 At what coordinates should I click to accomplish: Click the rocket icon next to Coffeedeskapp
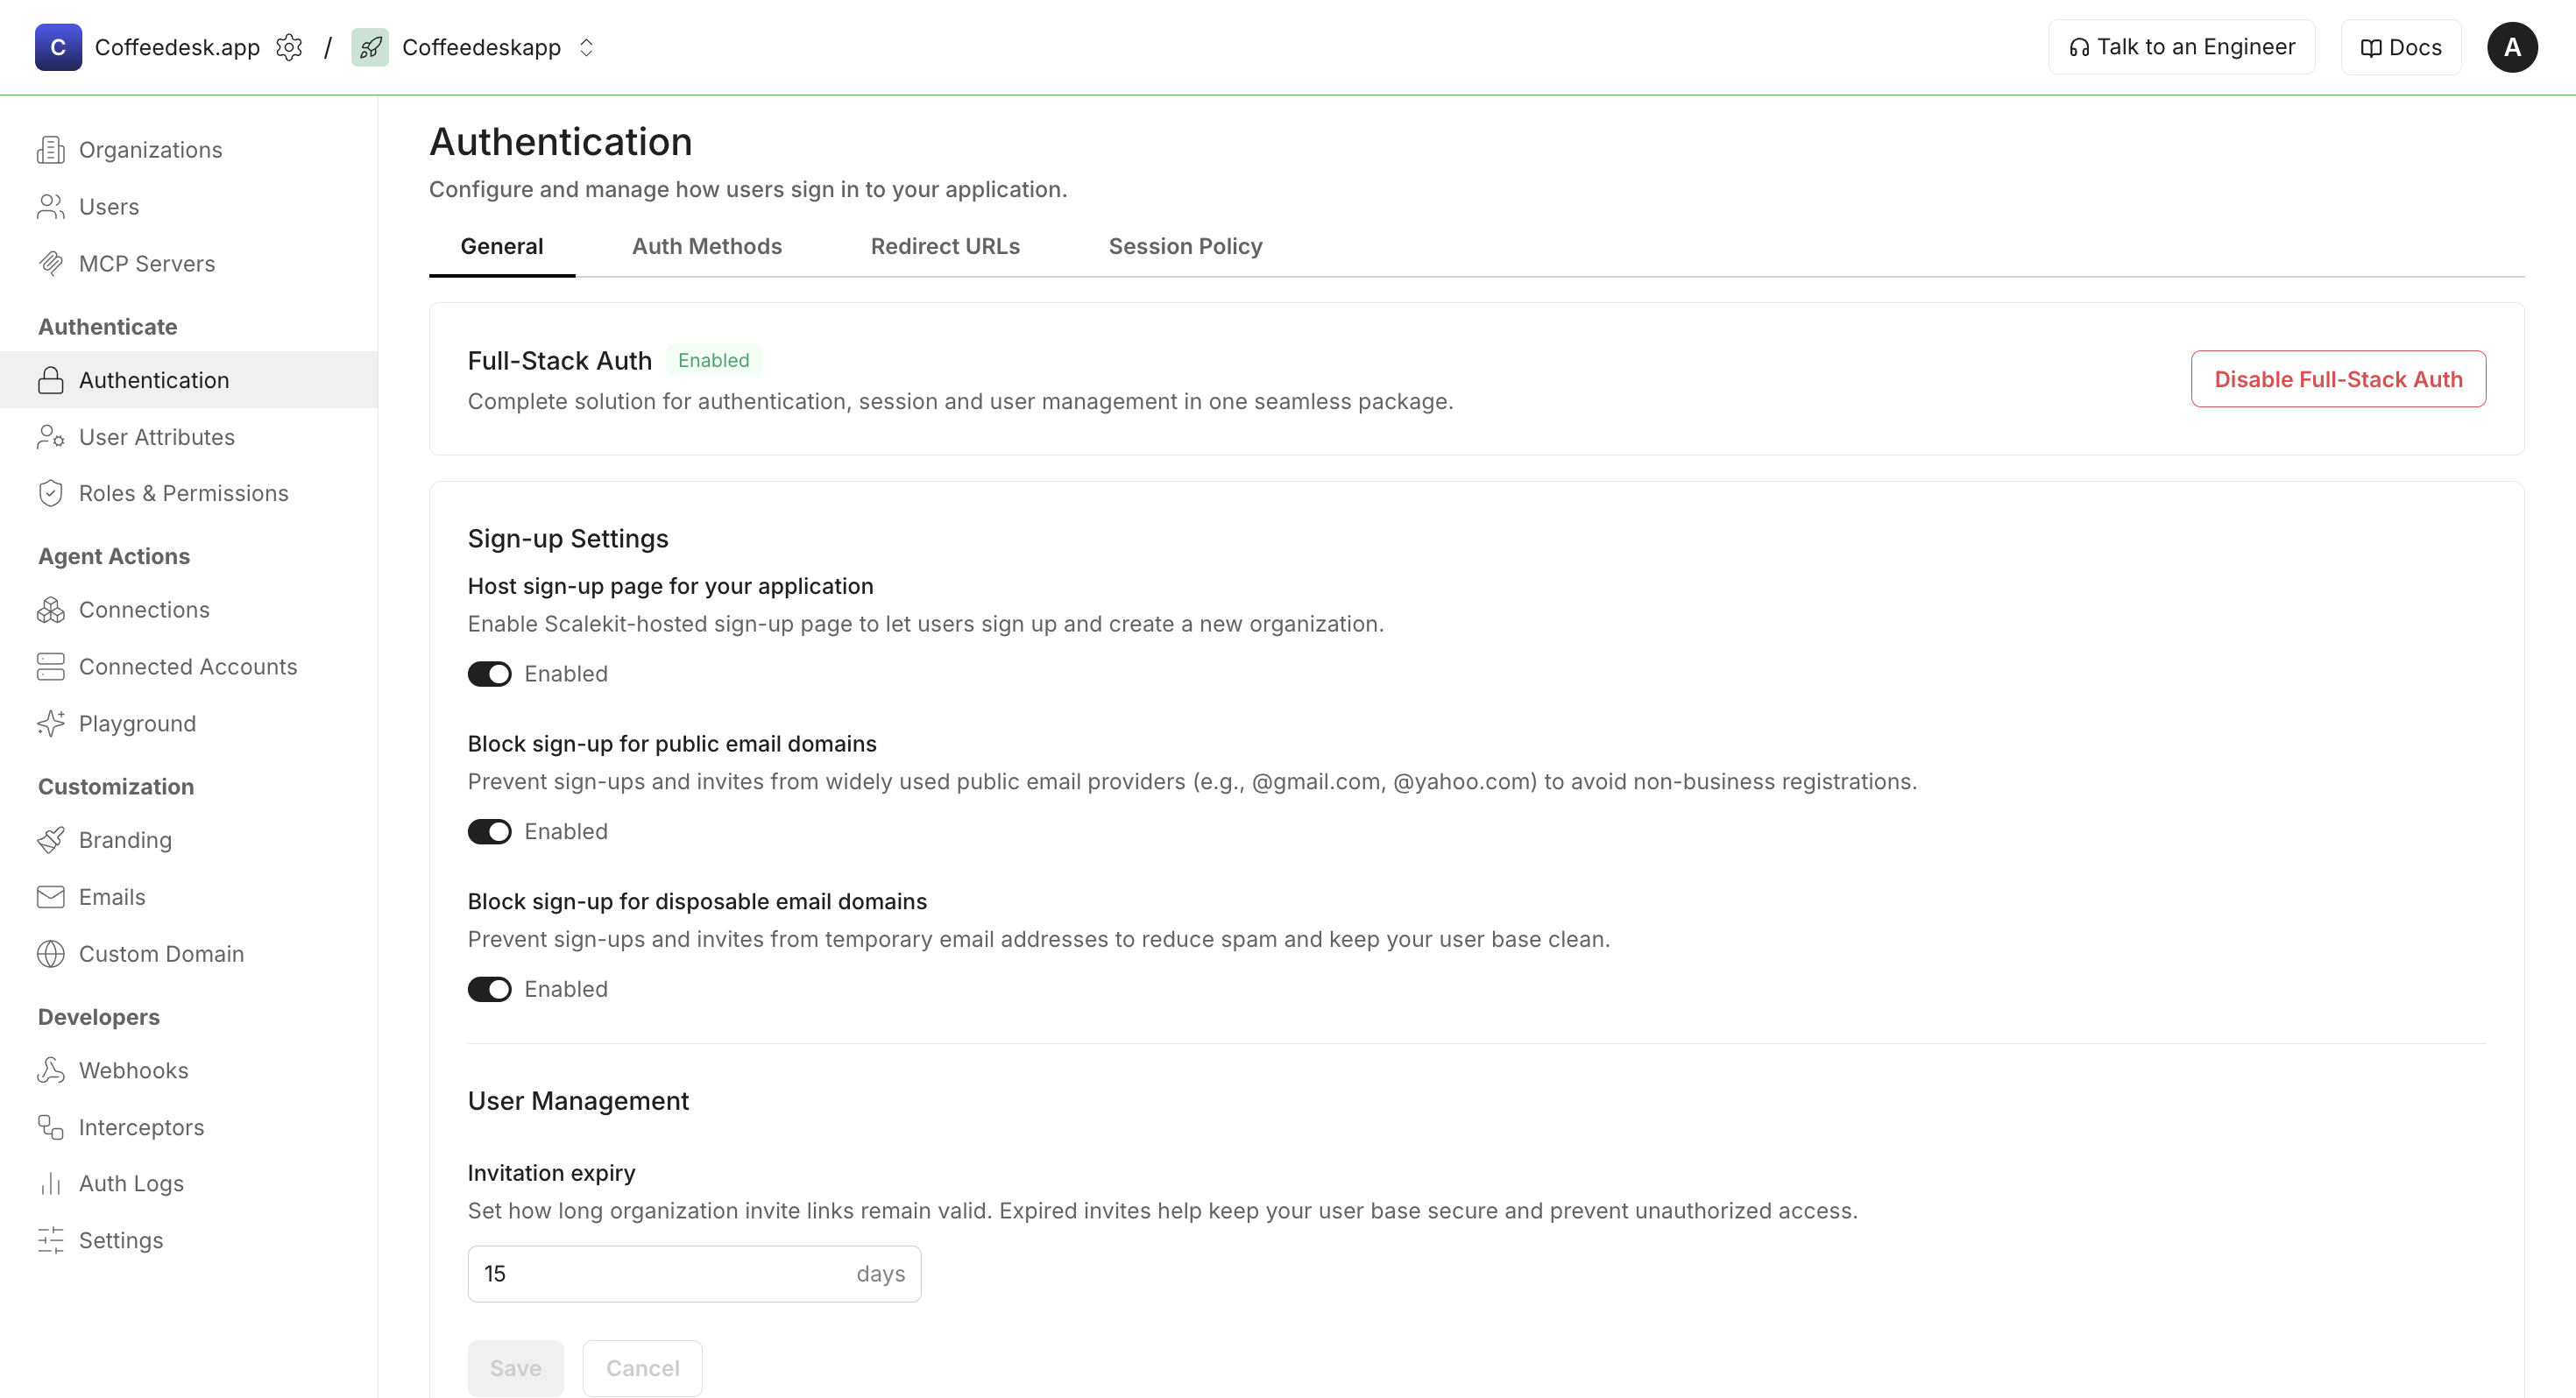click(x=370, y=47)
